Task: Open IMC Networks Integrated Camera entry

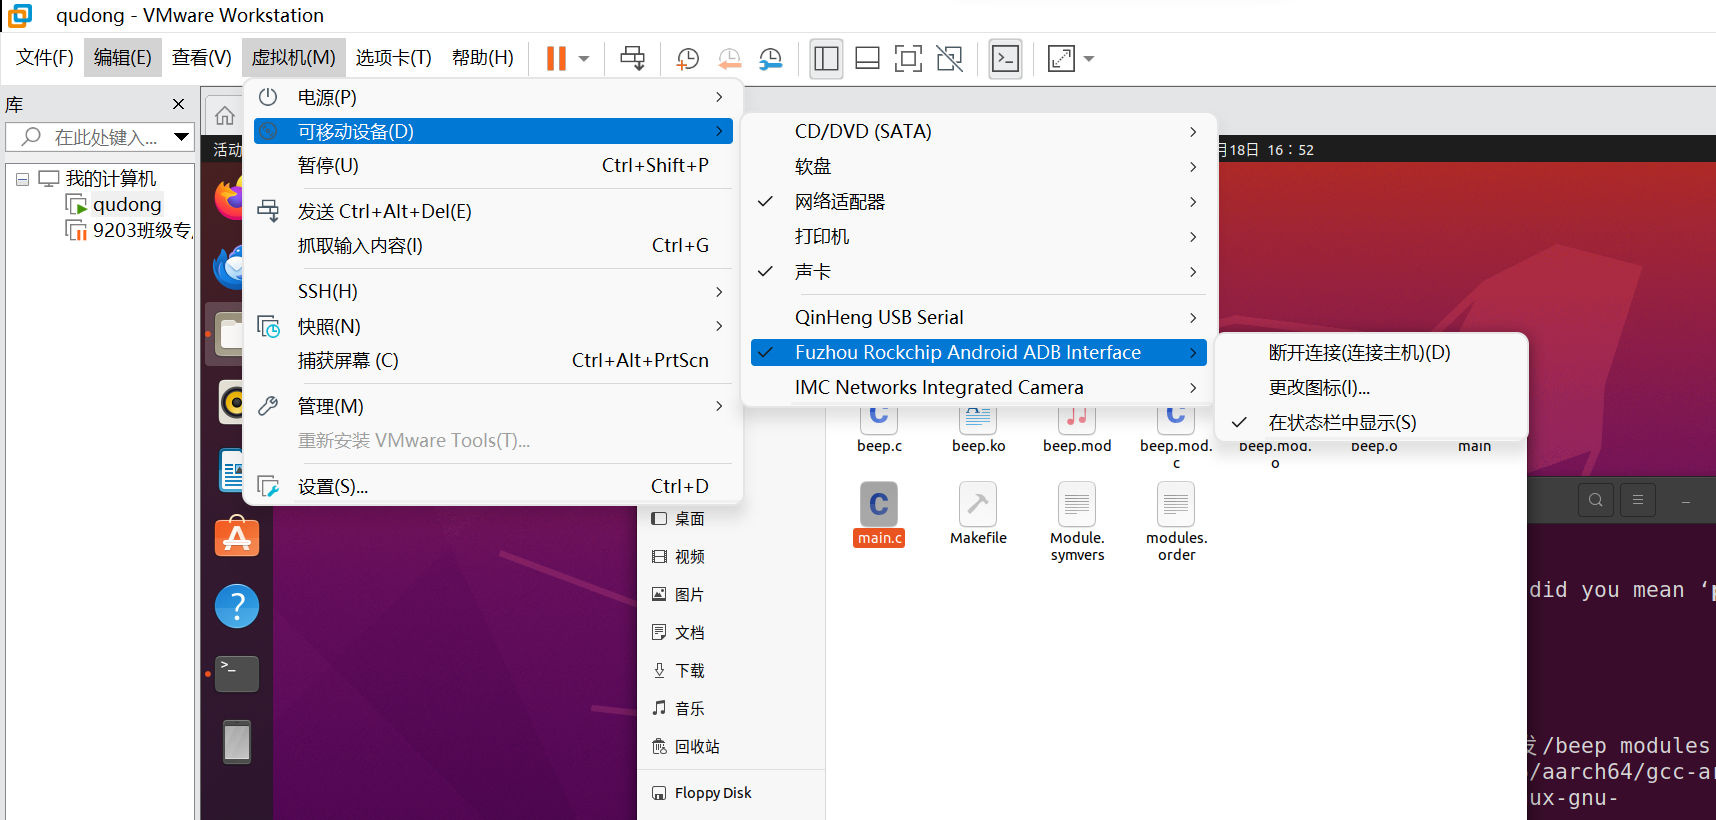Action: tap(978, 387)
